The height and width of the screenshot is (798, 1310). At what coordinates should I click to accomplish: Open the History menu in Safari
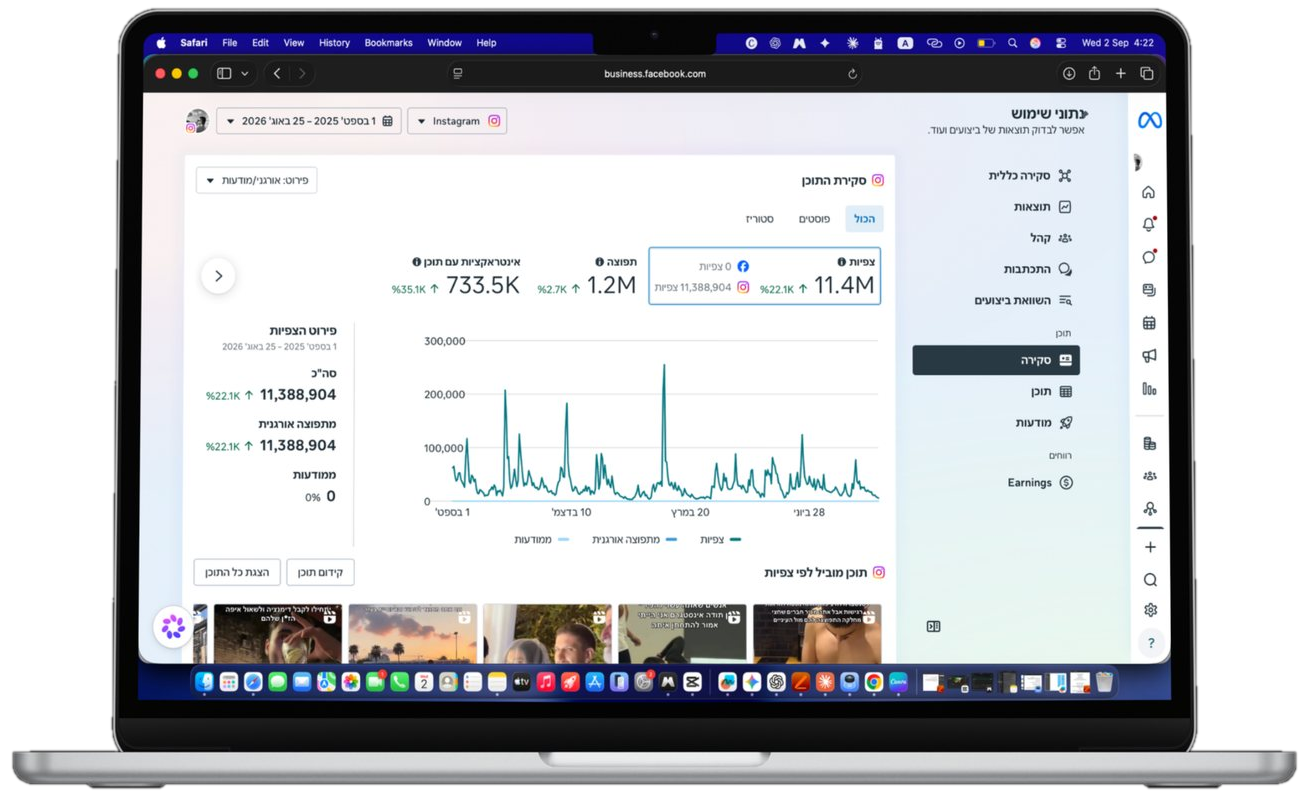[x=334, y=43]
